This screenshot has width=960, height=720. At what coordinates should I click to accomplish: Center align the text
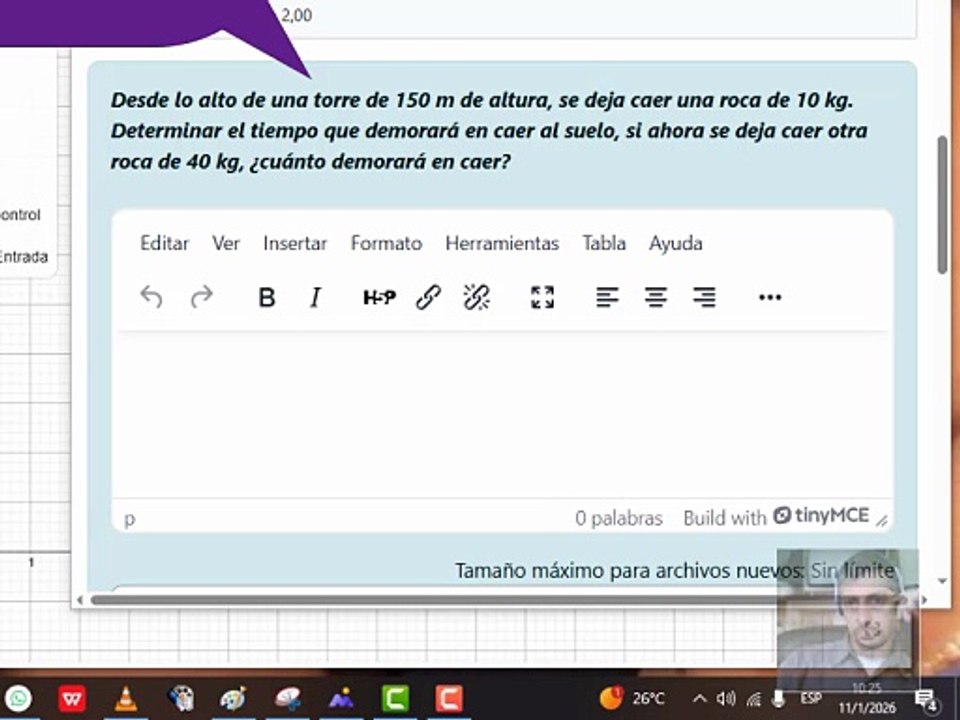pos(656,298)
